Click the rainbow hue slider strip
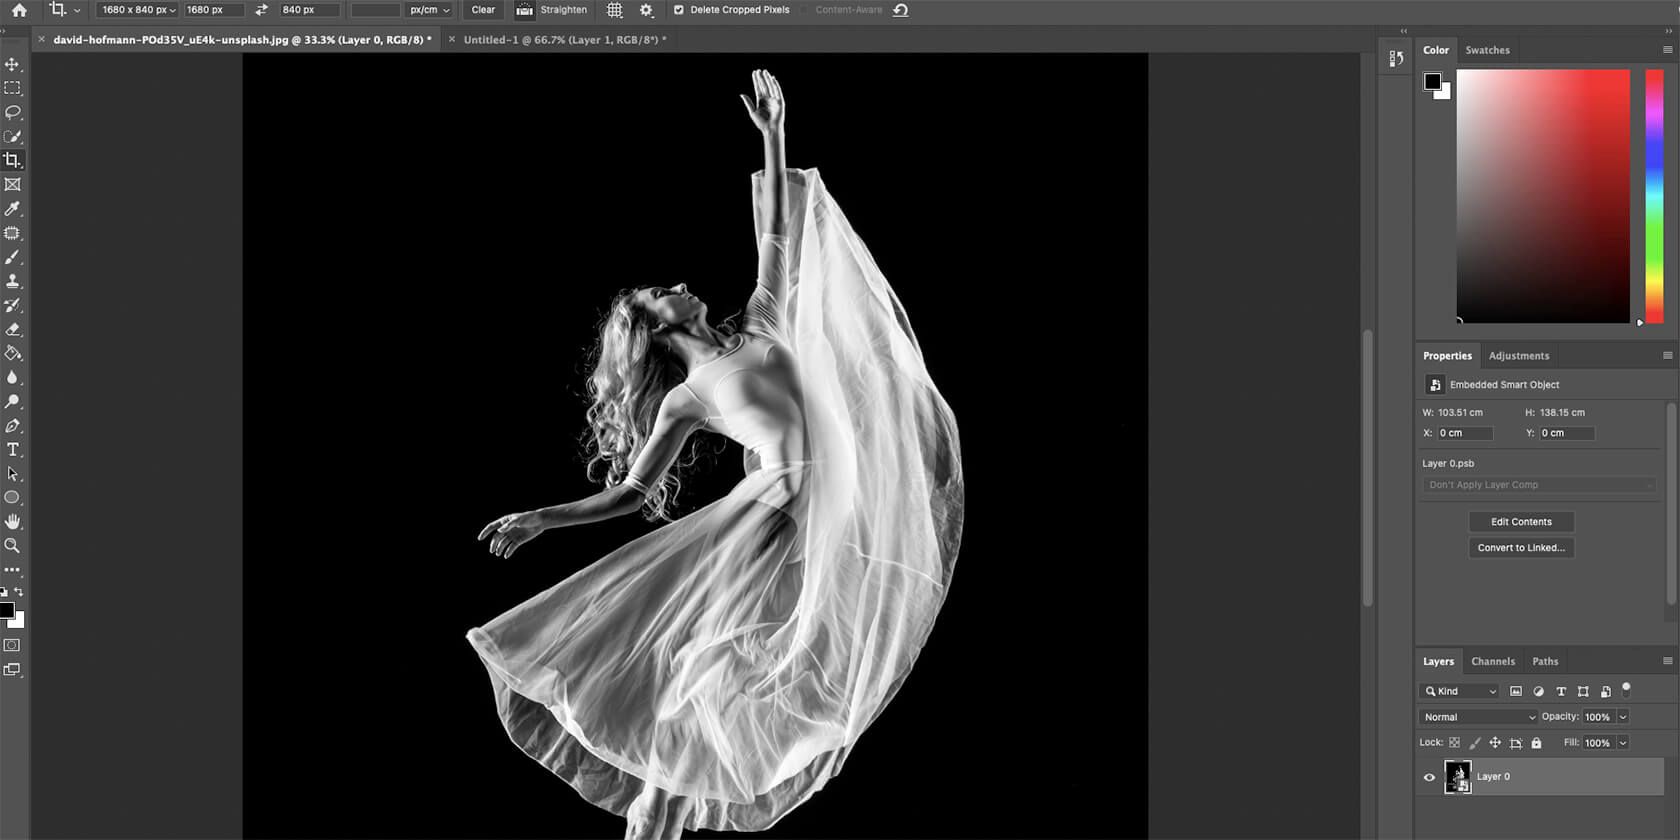This screenshot has height=840, width=1680. click(1654, 195)
